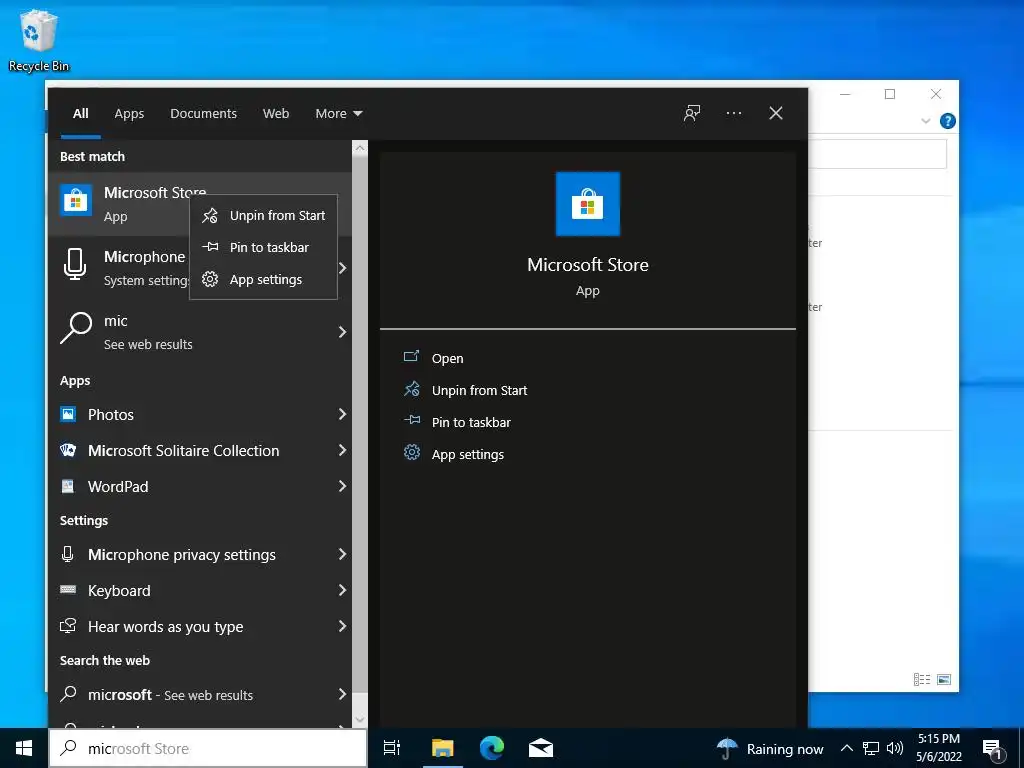Expand the Microphone result arrow
Image resolution: width=1024 pixels, height=768 pixels.
tap(342, 268)
